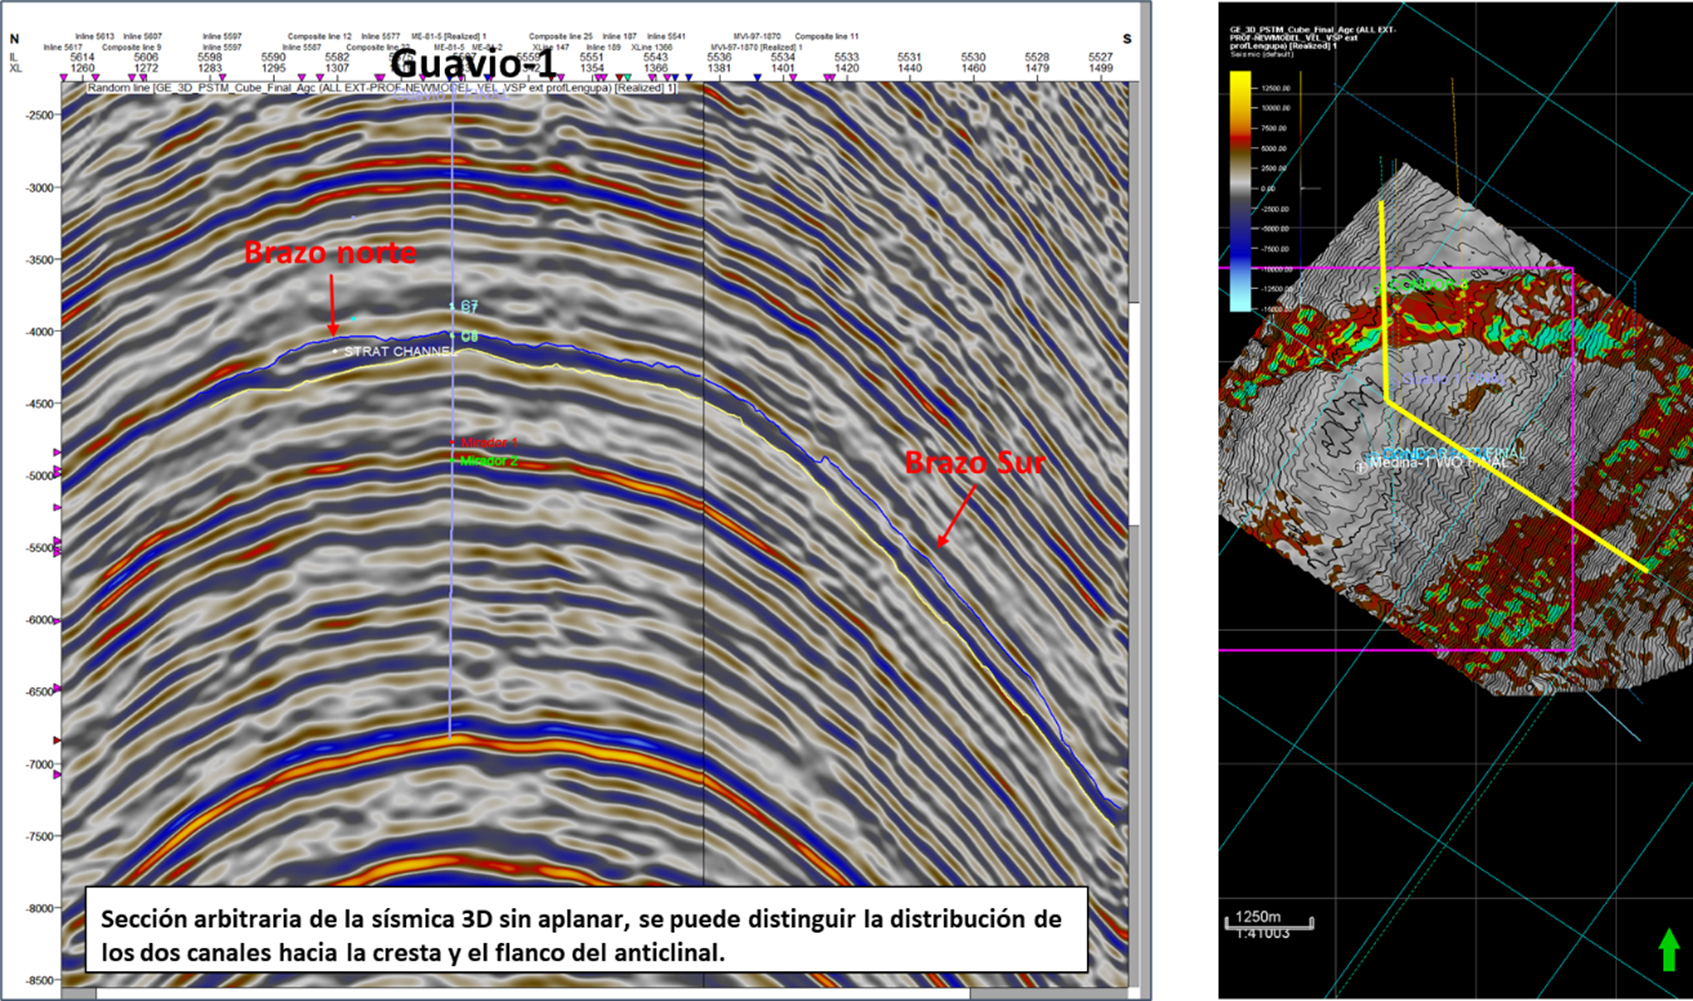The width and height of the screenshot is (1693, 1001).
Task: Select the Mirador 1 well top marker
Action: click(487, 442)
